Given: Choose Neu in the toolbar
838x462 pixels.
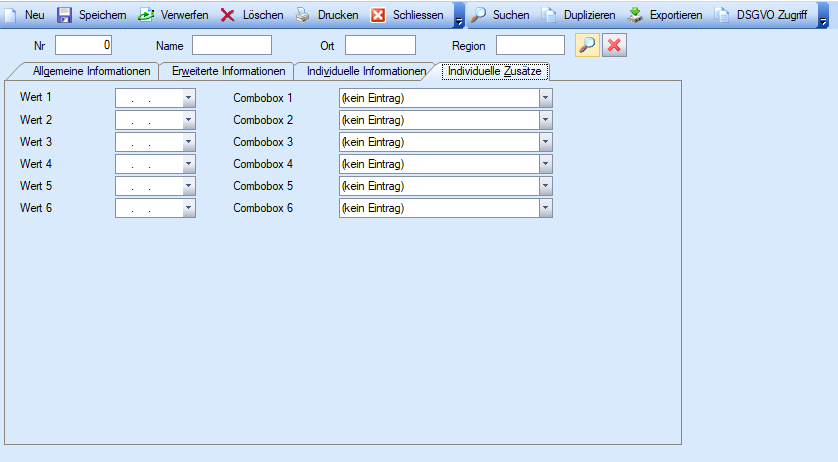Looking at the screenshot, I should click(x=35, y=15).
